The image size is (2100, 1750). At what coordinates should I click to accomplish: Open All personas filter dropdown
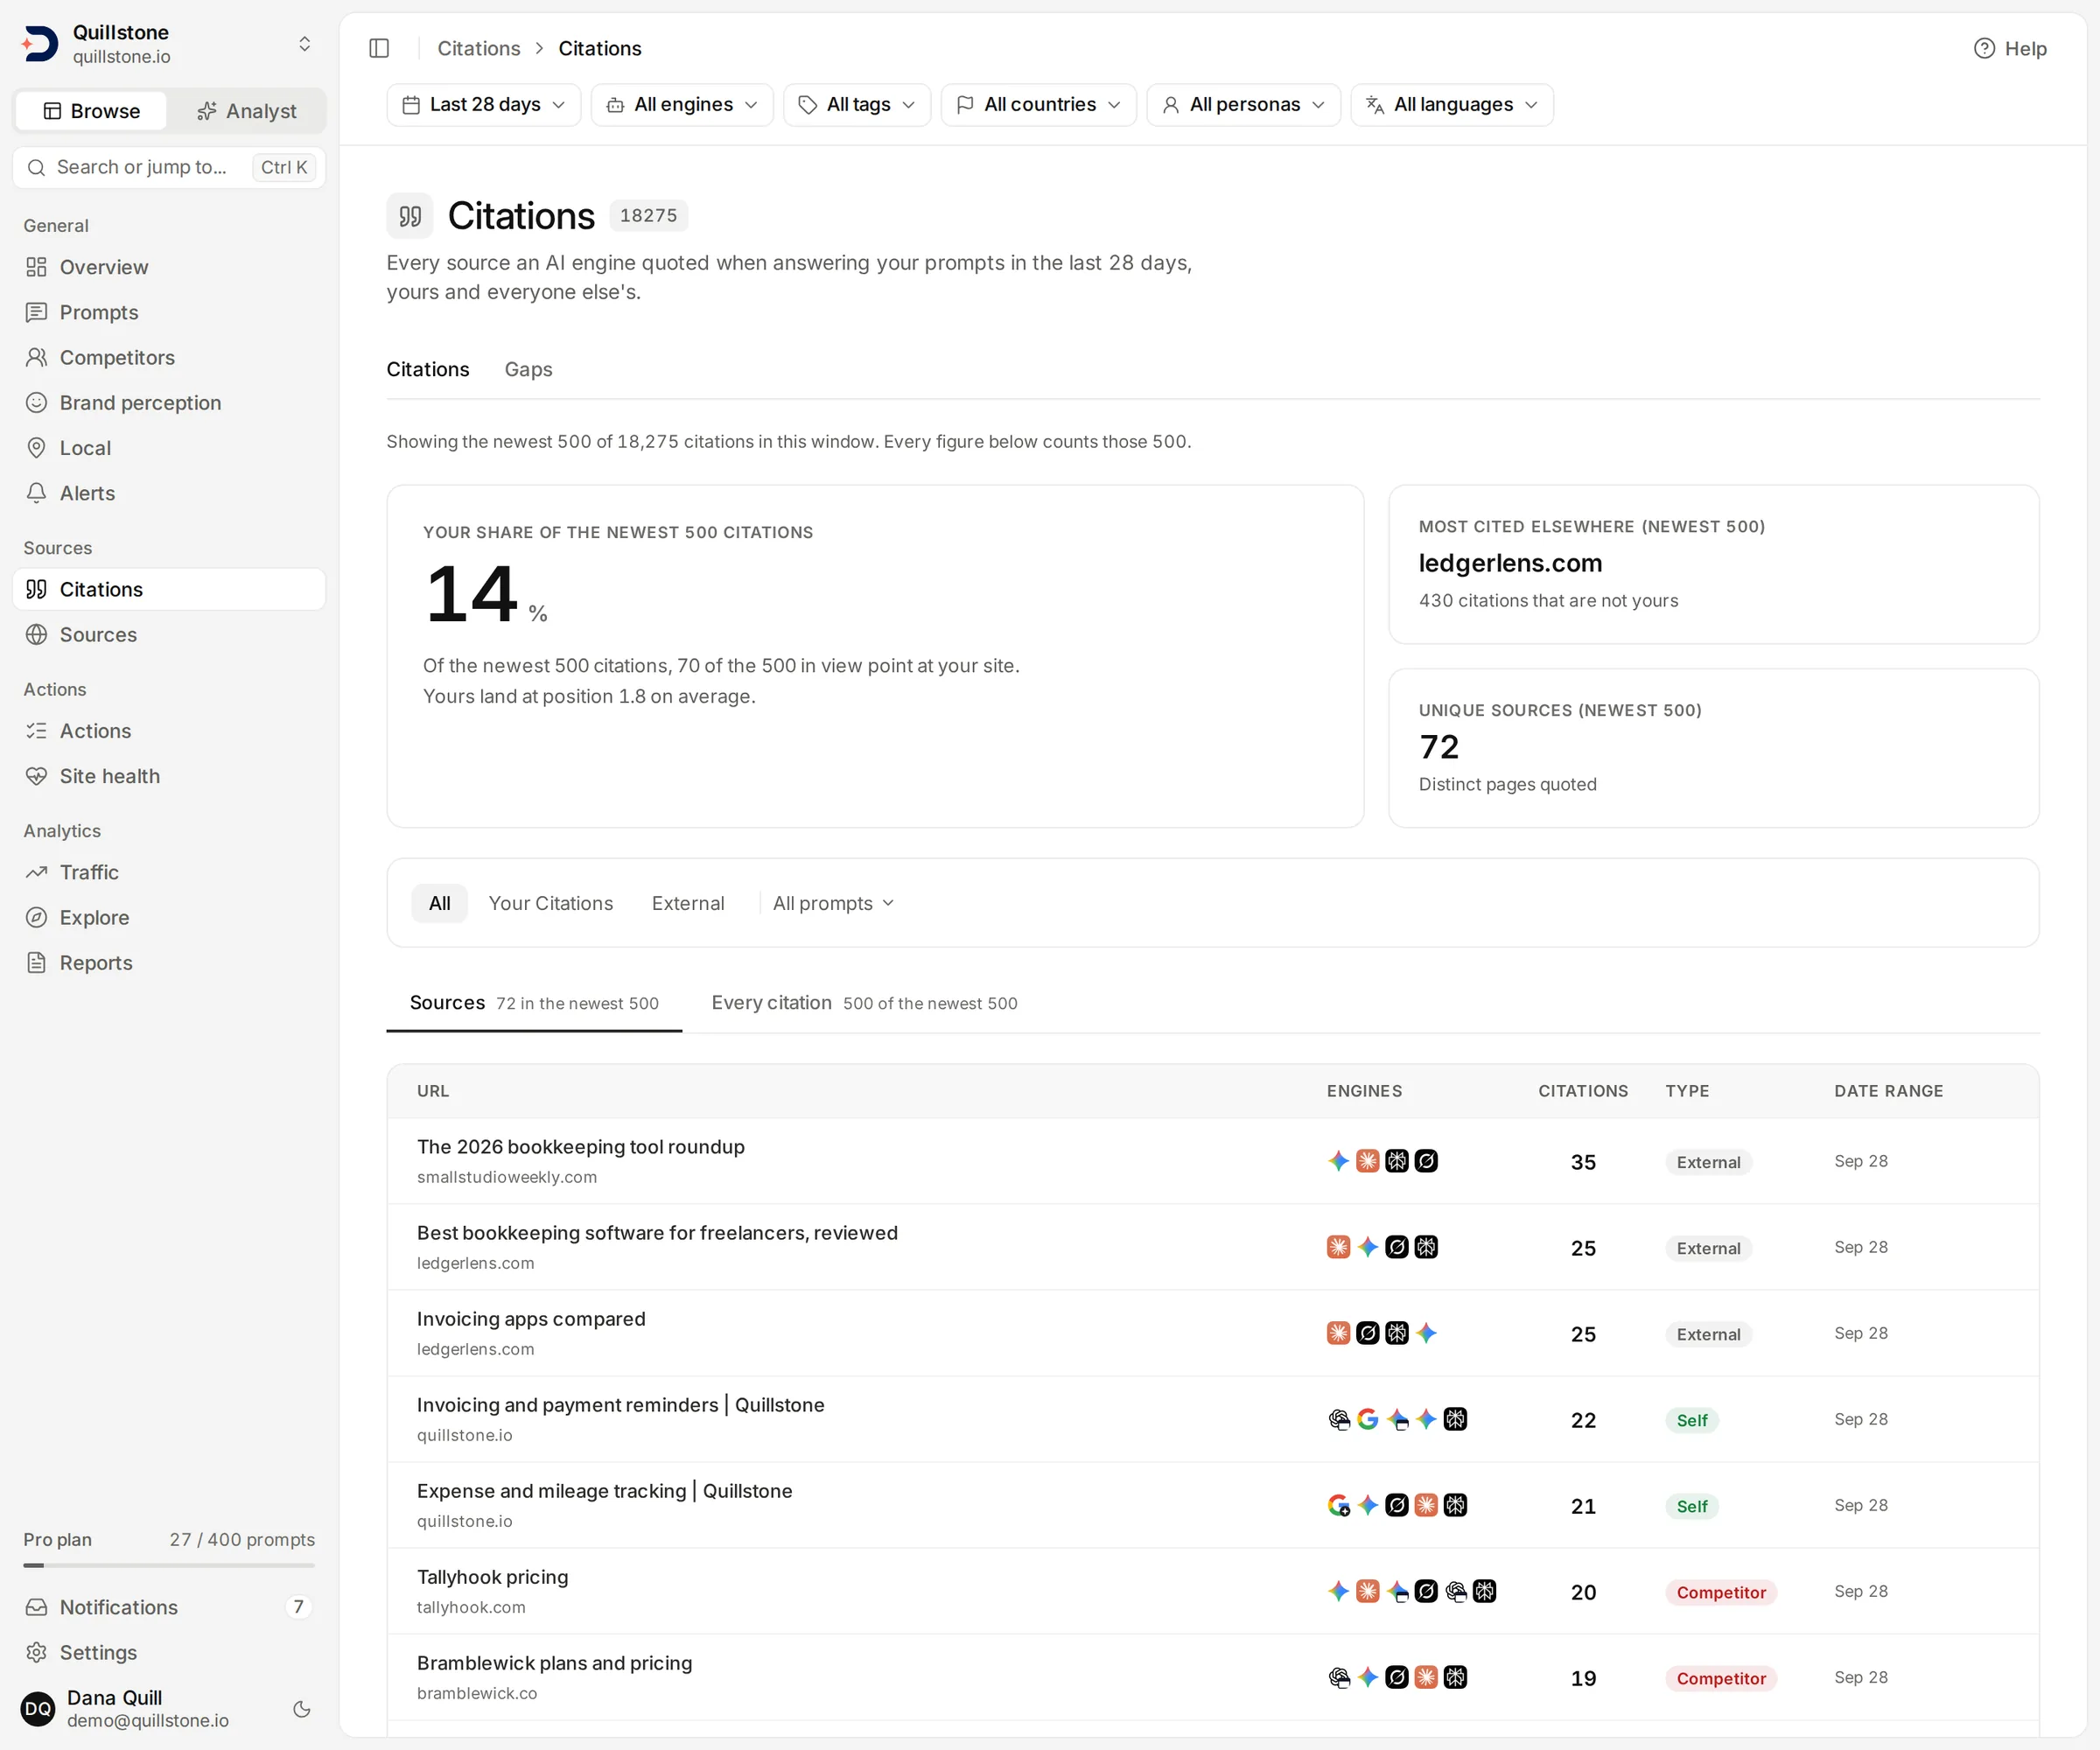pos(1243,105)
